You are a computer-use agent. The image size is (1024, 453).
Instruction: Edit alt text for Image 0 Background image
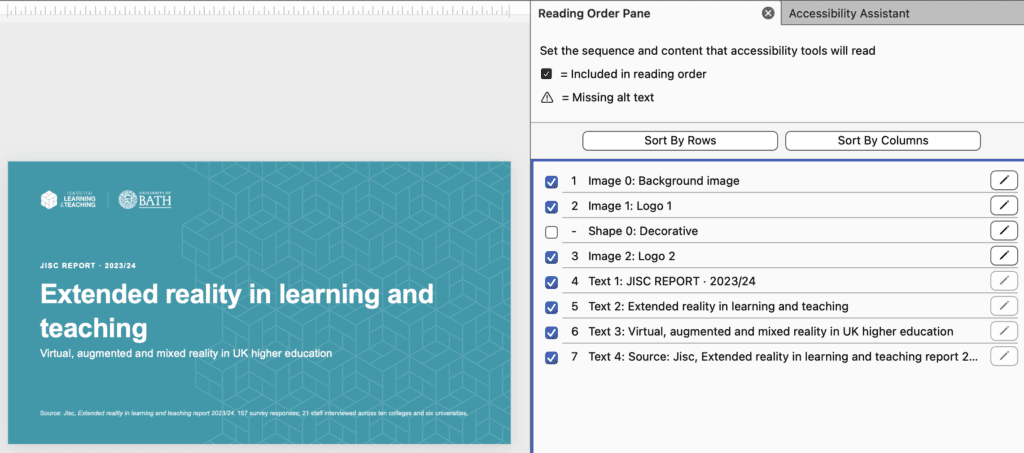point(1004,181)
